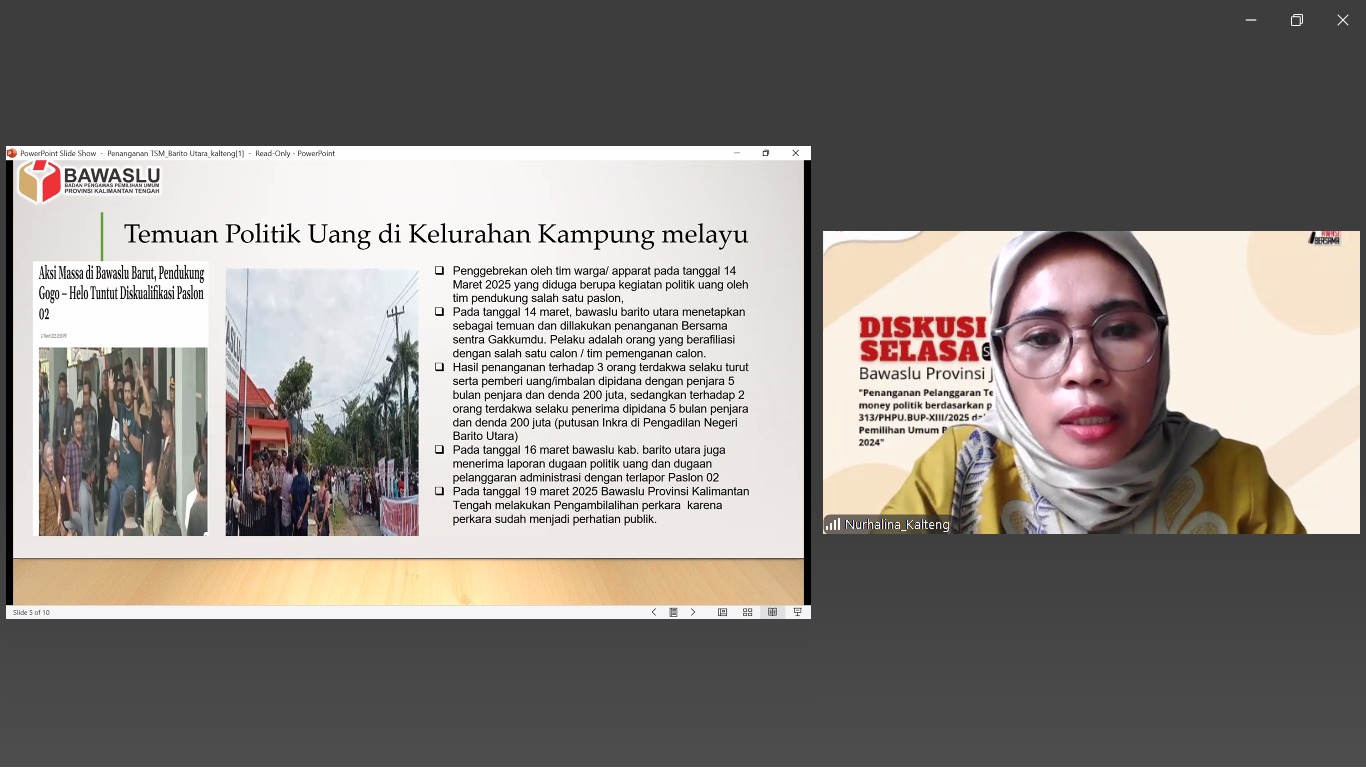Click the BAWASLU logo on slide
The height and width of the screenshot is (768, 1366).
click(89, 182)
